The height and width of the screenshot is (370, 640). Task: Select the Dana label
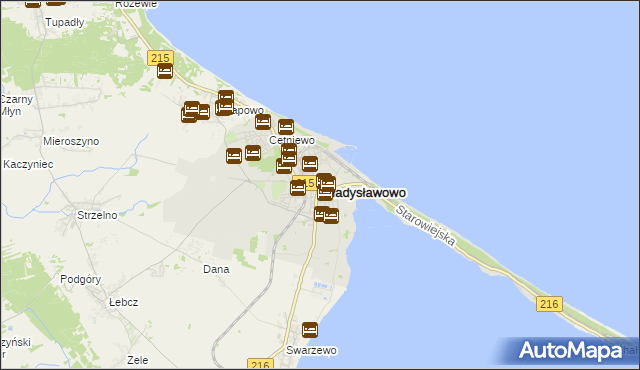tap(216, 269)
